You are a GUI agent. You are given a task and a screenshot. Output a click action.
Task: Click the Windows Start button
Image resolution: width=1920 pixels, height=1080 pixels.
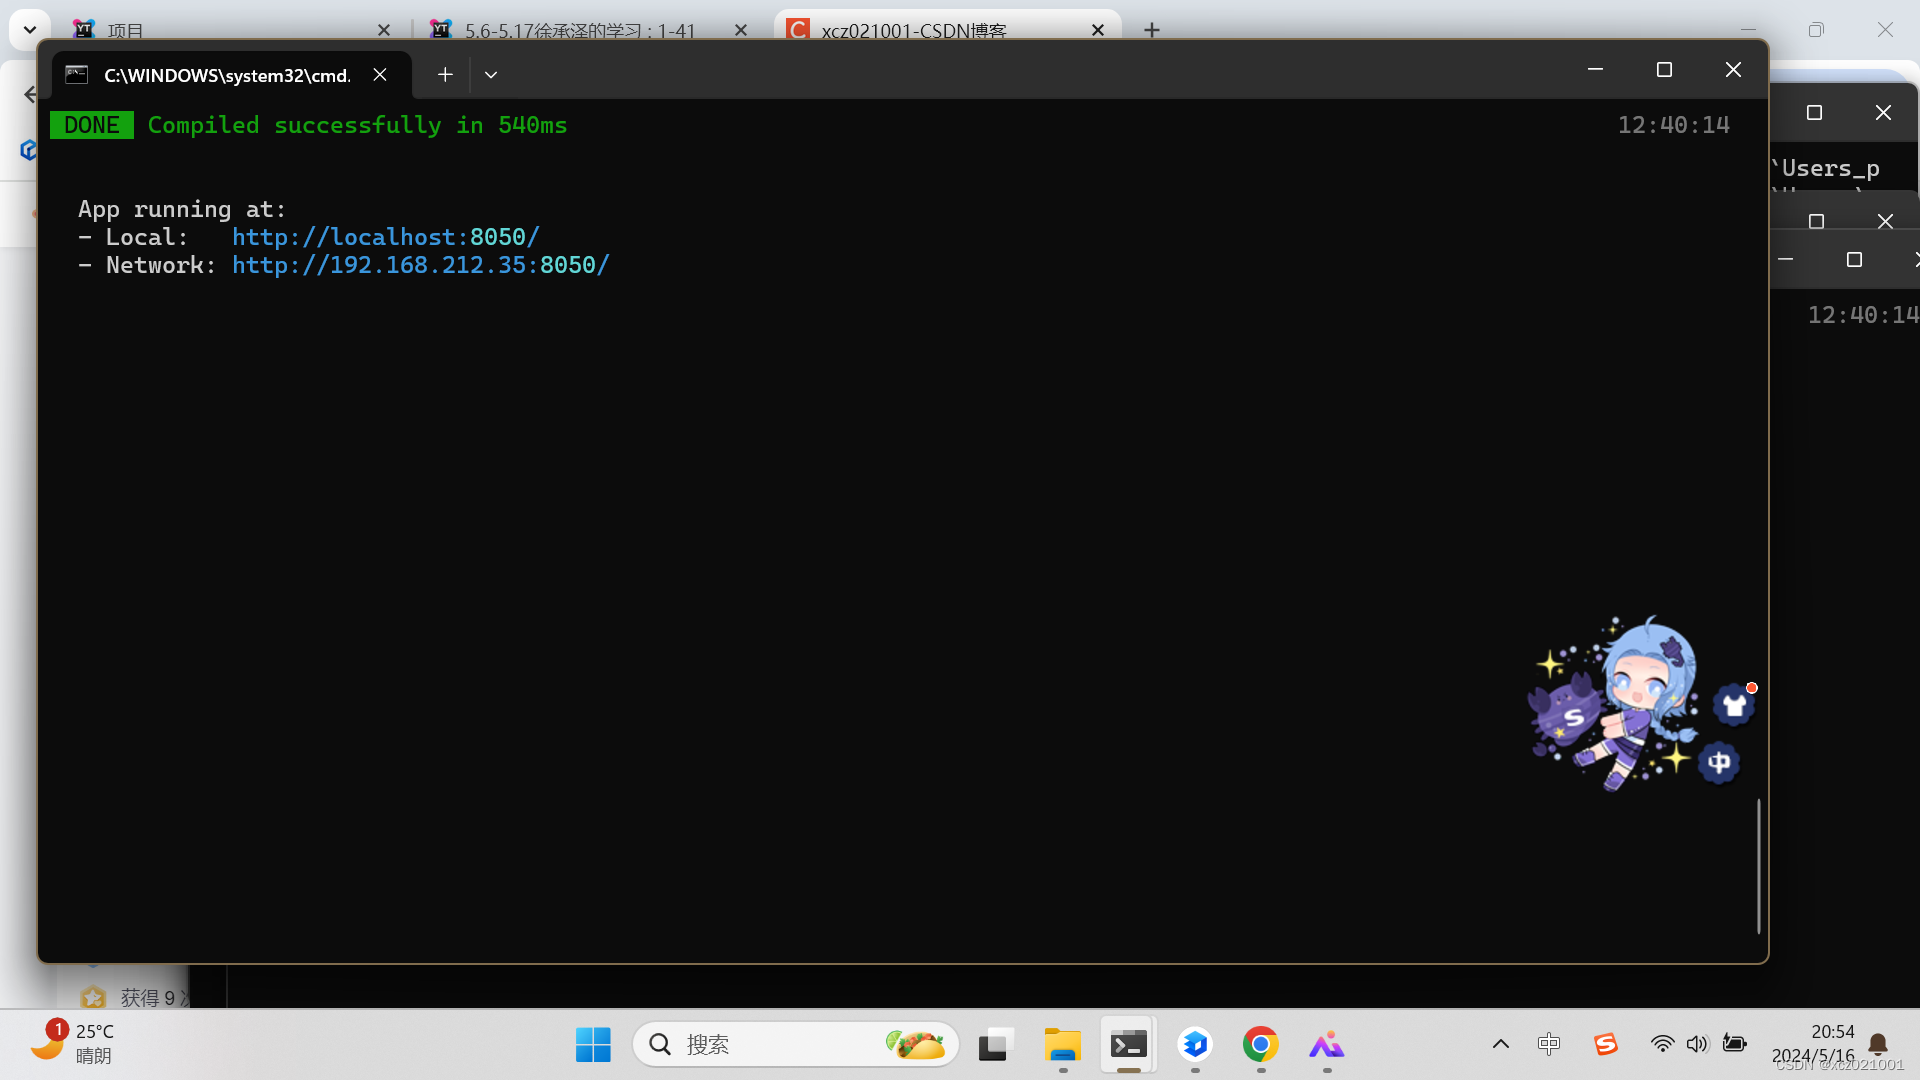pyautogui.click(x=593, y=1045)
